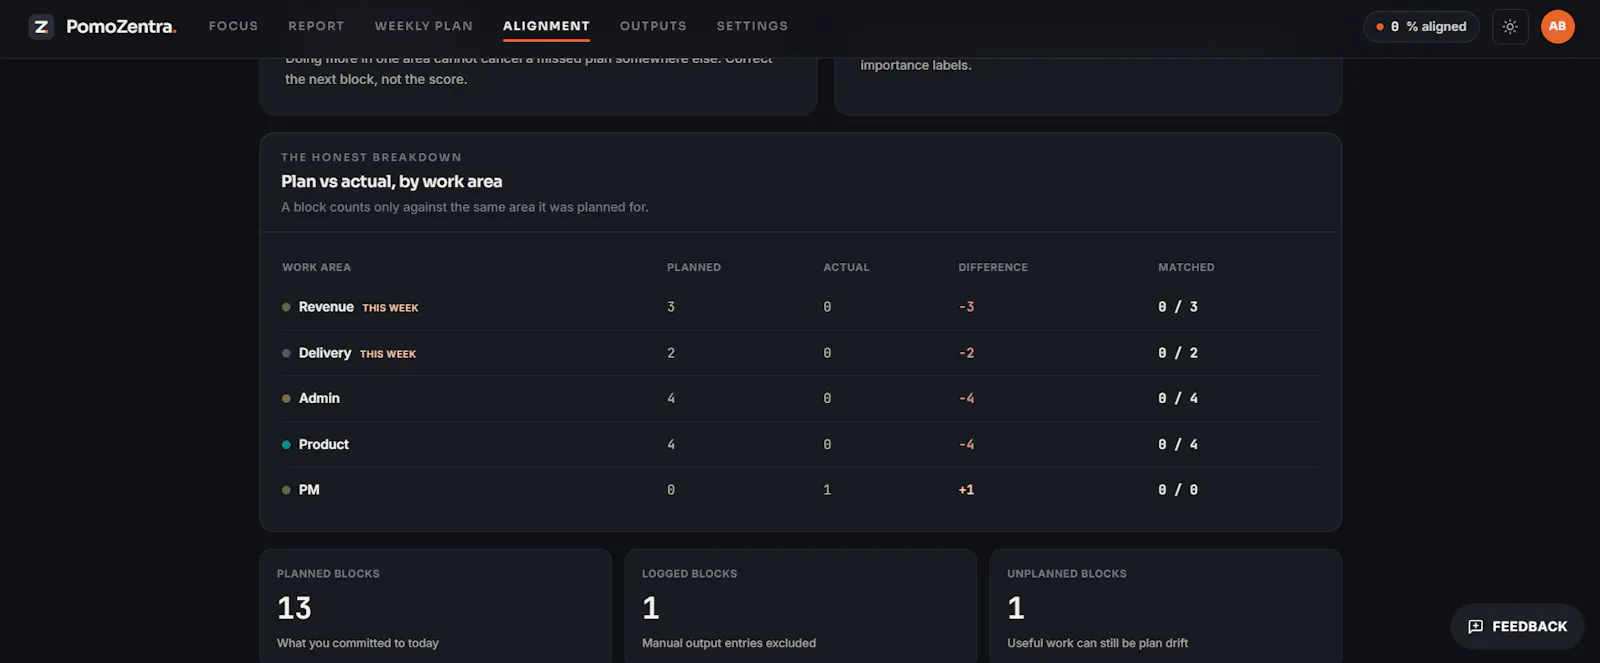
Task: Click the ACTUAL column header
Action: [x=846, y=267]
